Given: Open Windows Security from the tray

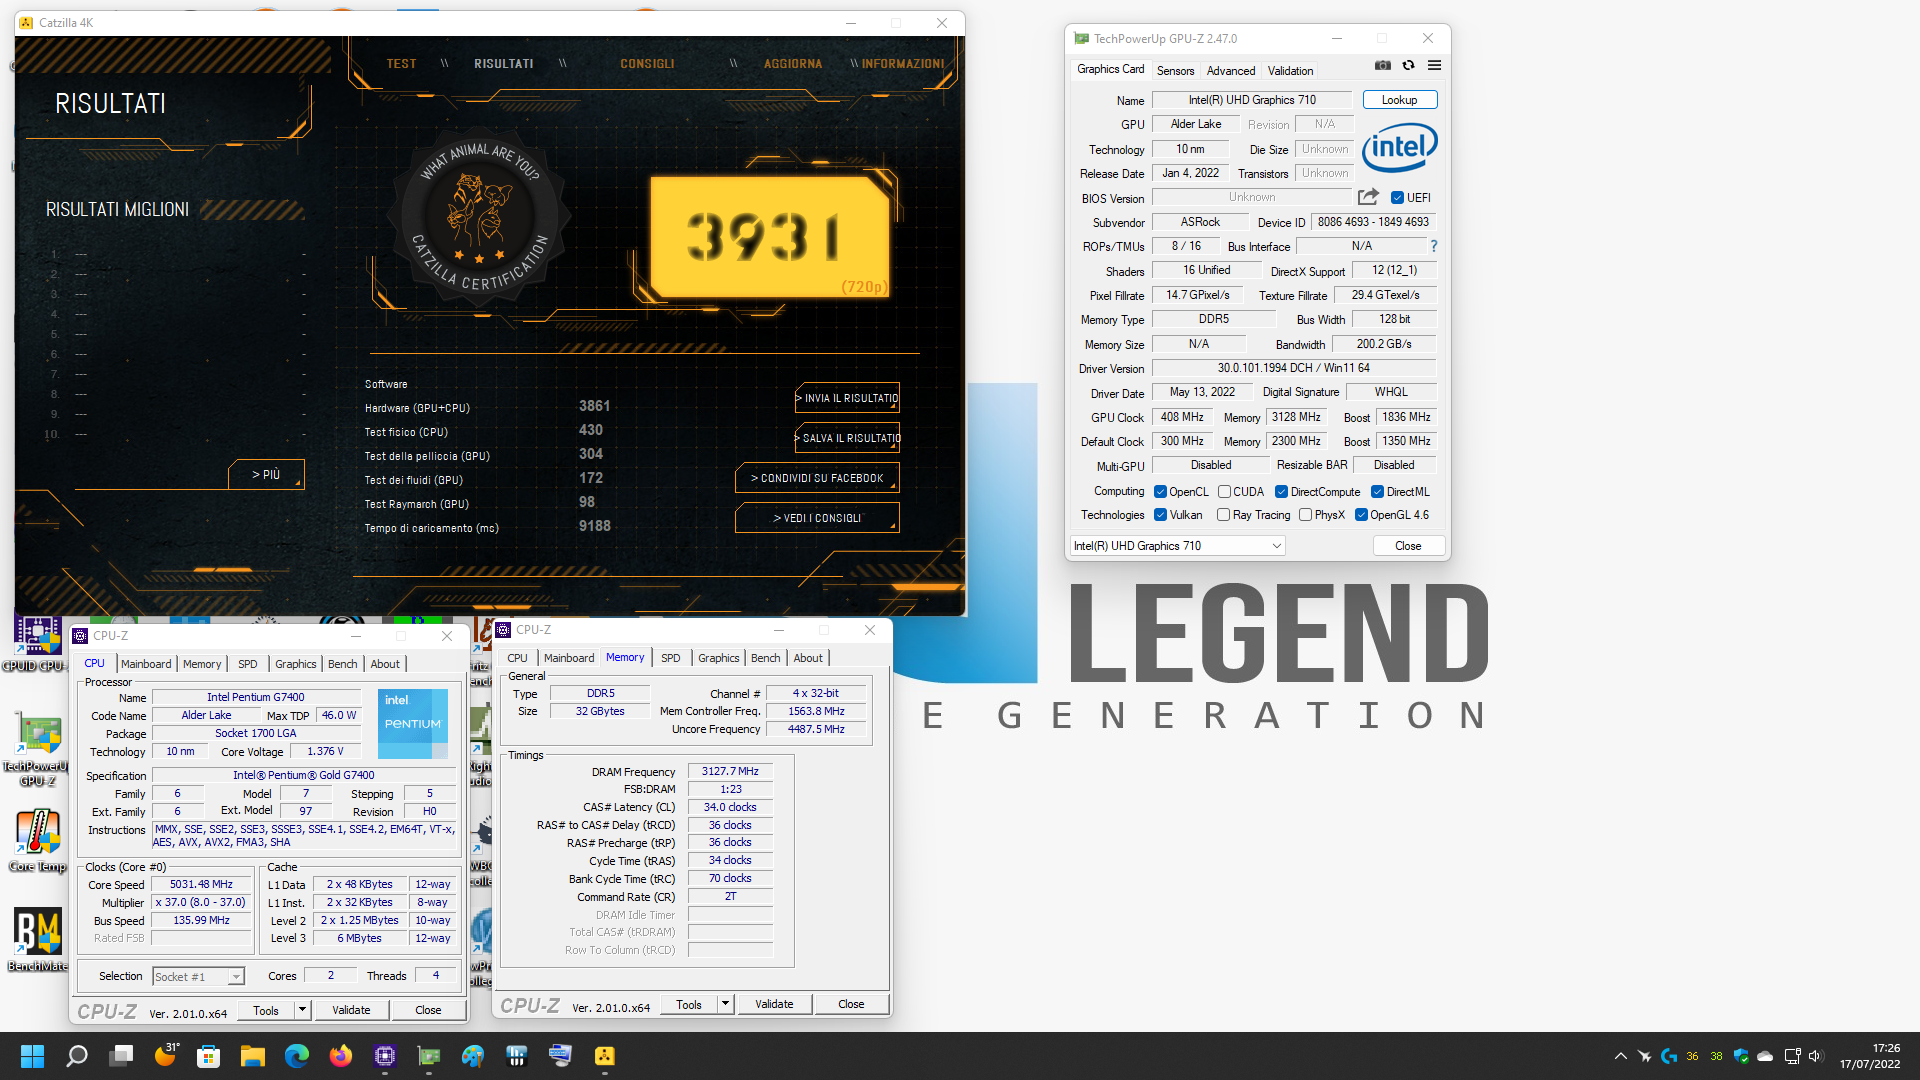Looking at the screenshot, I should pyautogui.click(x=1741, y=1056).
